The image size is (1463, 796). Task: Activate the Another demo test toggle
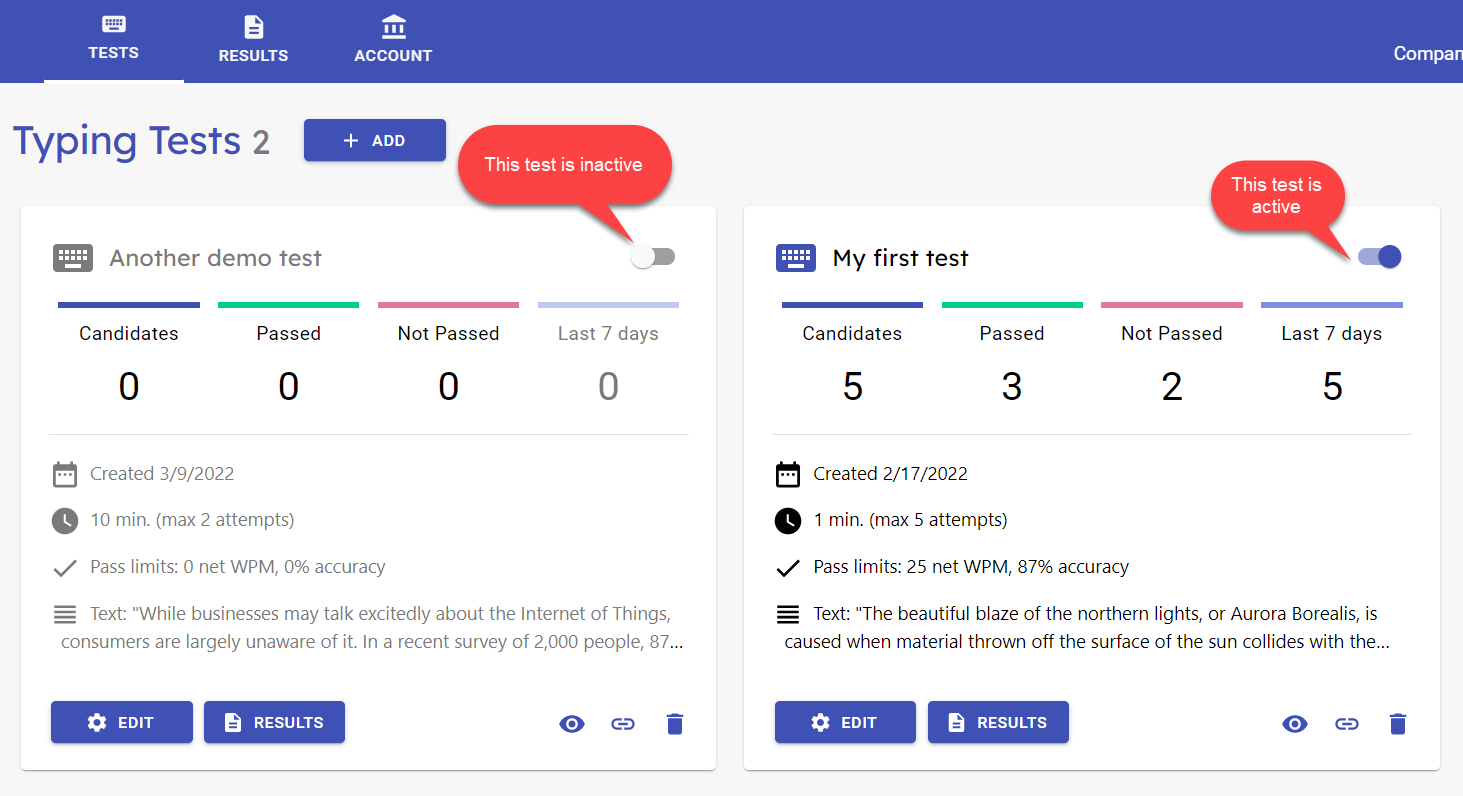(x=653, y=256)
